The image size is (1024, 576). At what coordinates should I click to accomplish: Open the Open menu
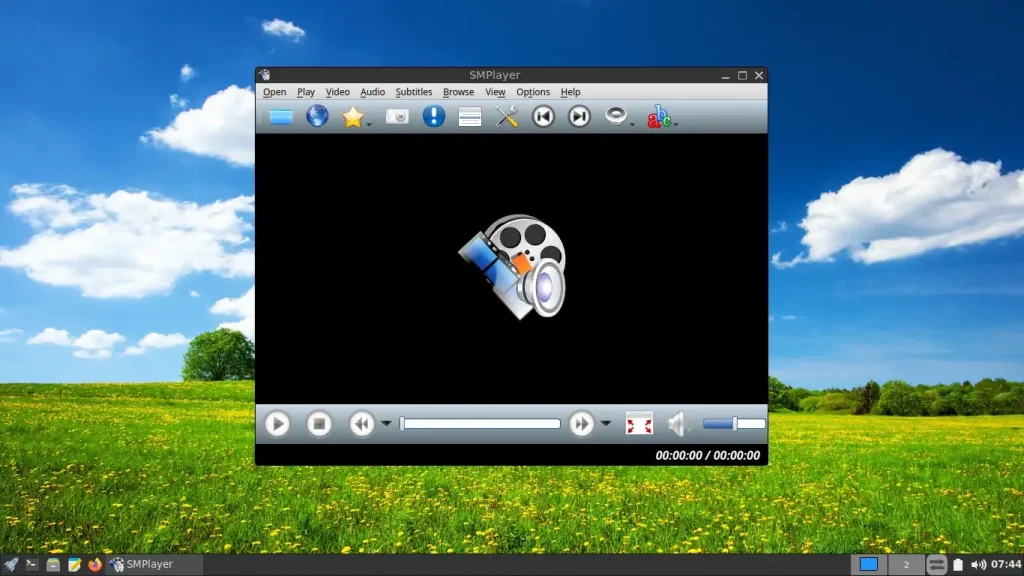(274, 92)
